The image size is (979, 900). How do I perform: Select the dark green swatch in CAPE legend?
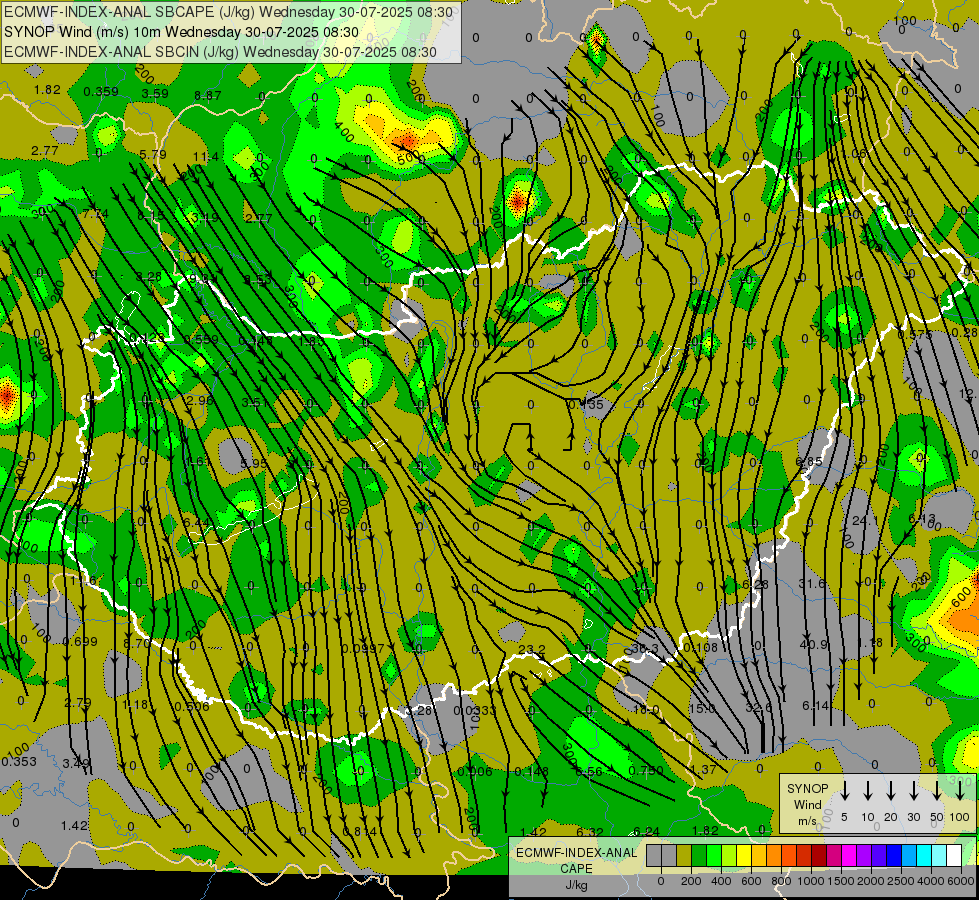coord(699,856)
